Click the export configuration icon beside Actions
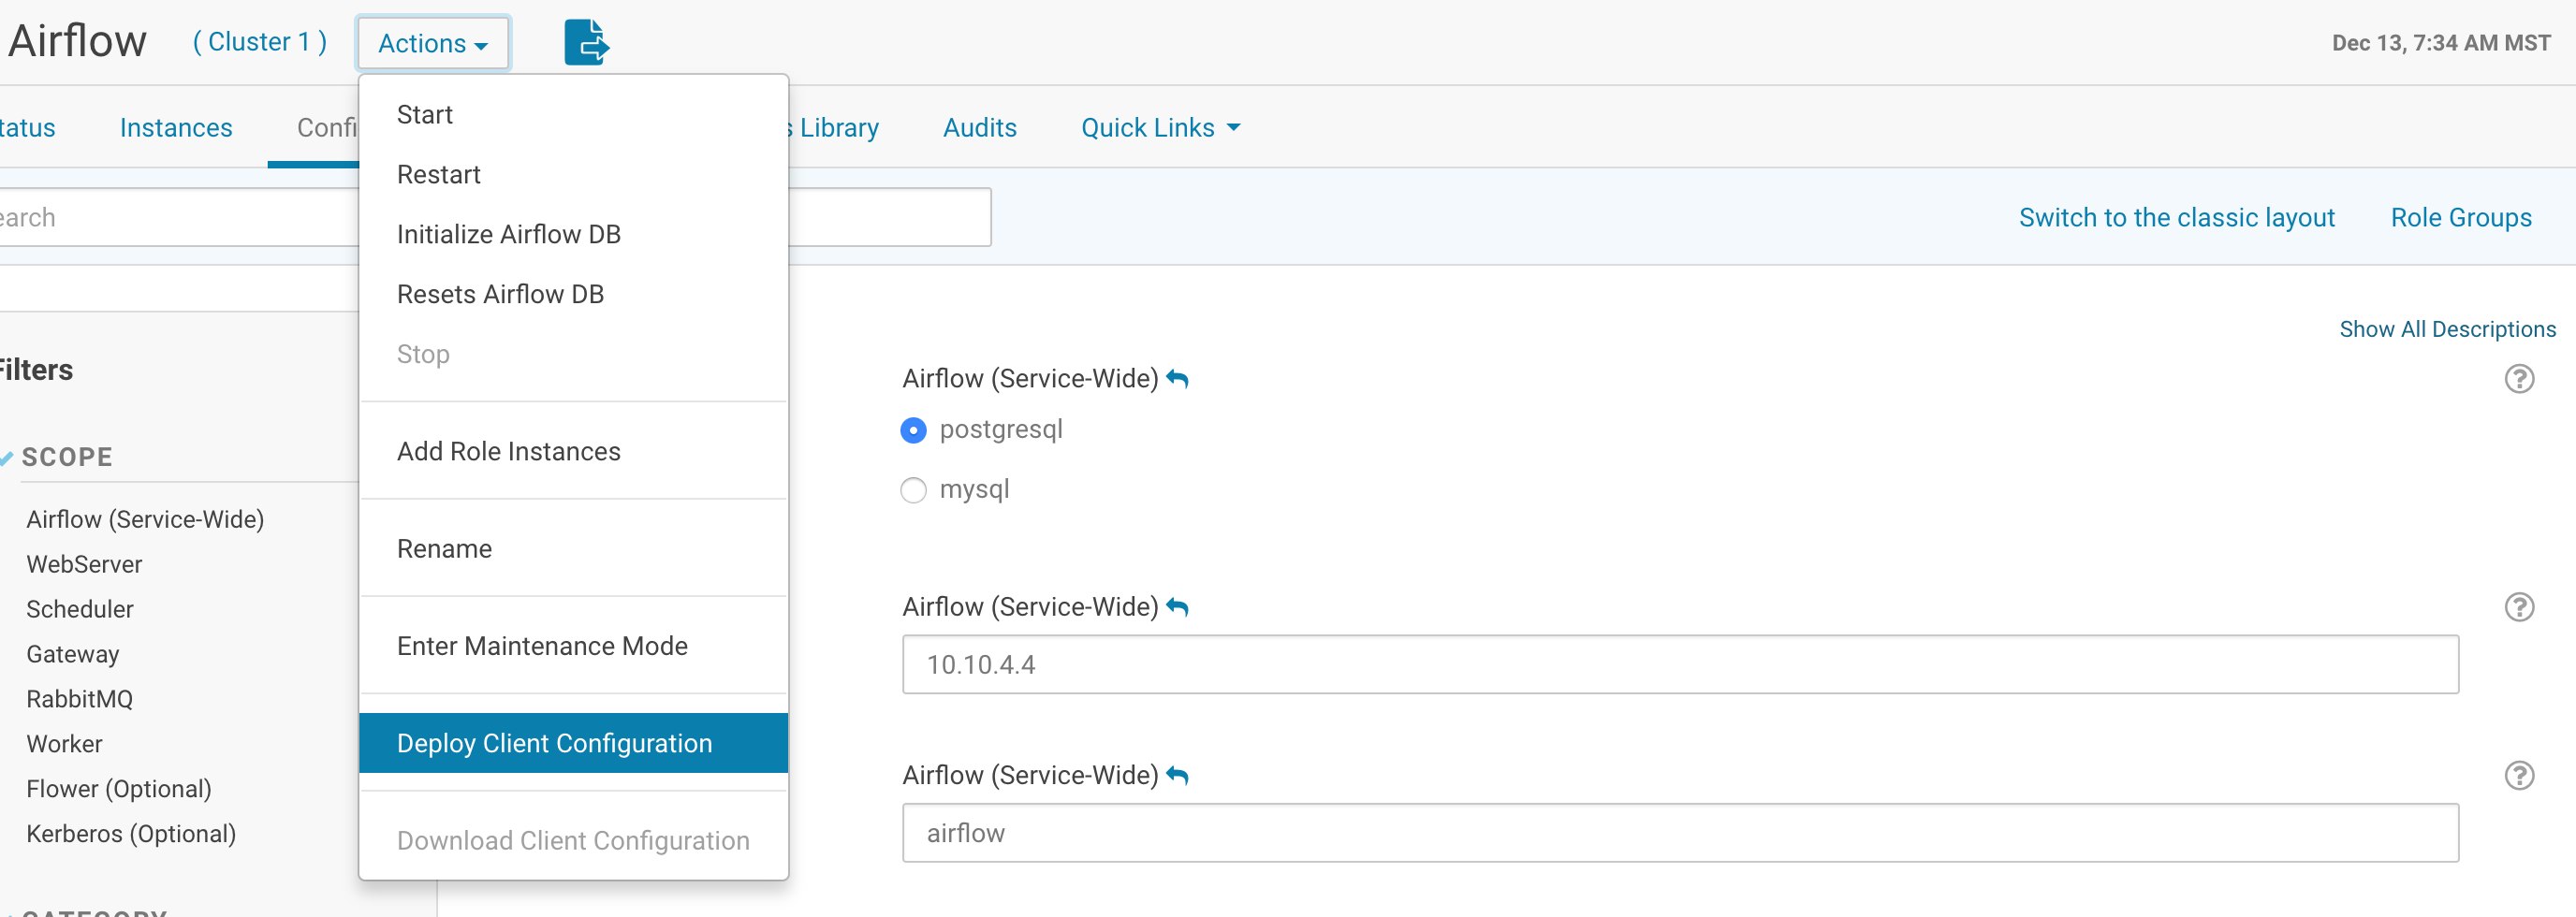 pos(586,42)
